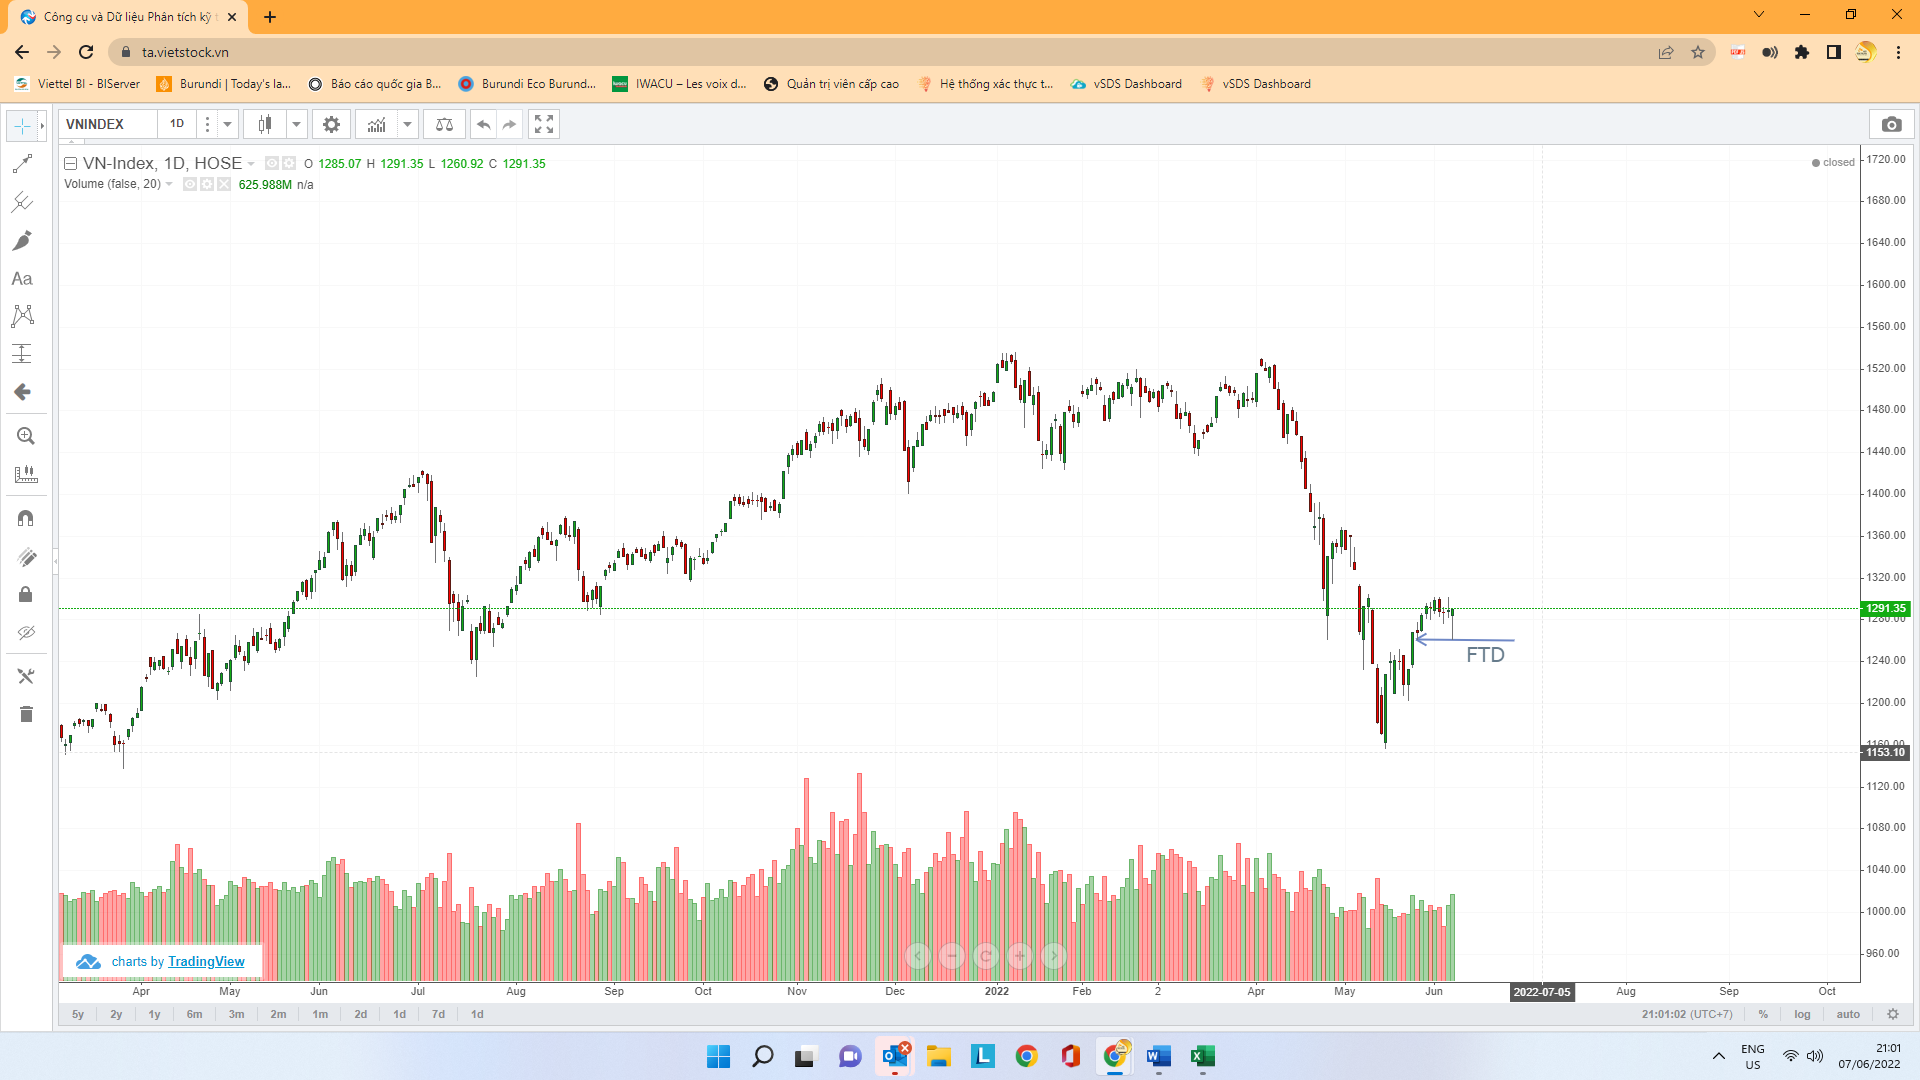Select the measure ruler tool
1920x1080 pixels.
click(26, 474)
